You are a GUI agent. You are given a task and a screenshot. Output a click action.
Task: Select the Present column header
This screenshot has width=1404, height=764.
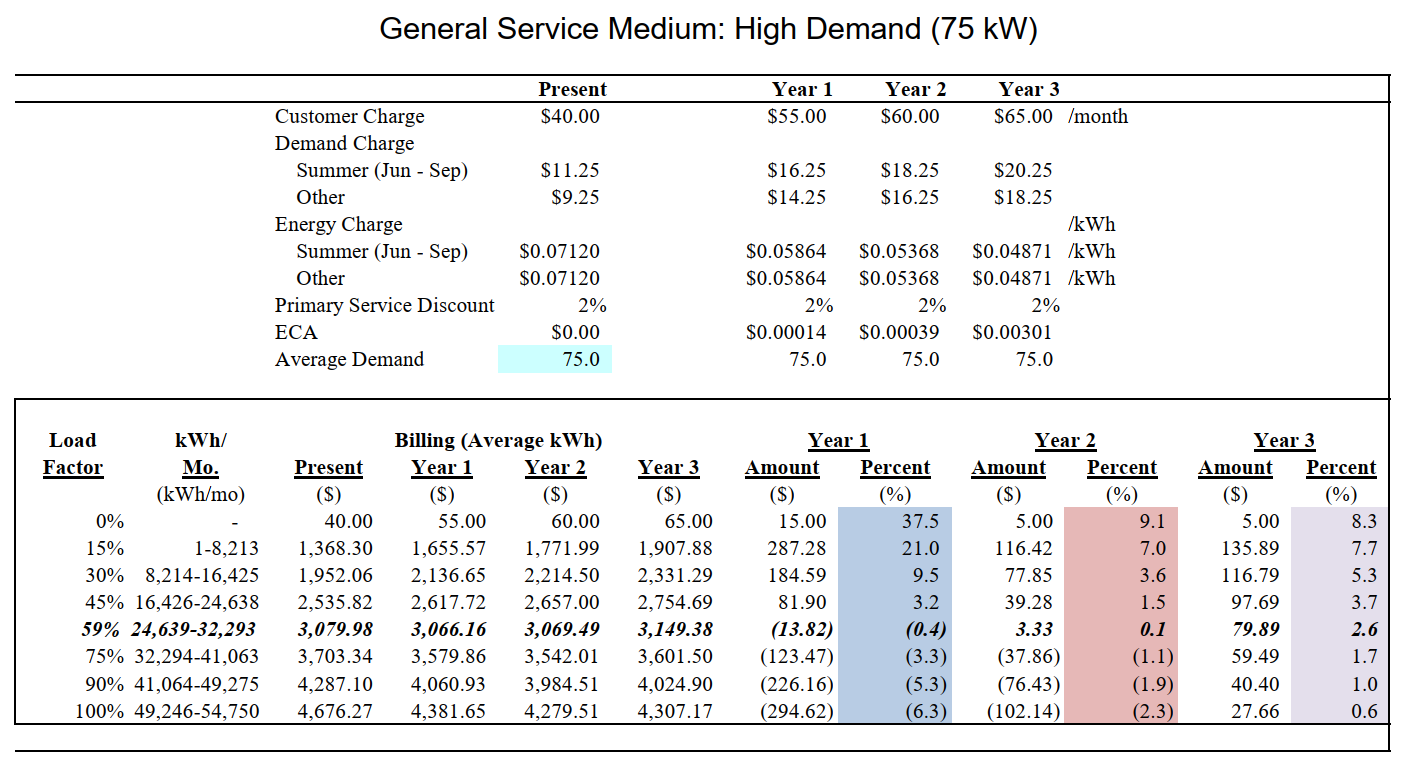point(572,89)
